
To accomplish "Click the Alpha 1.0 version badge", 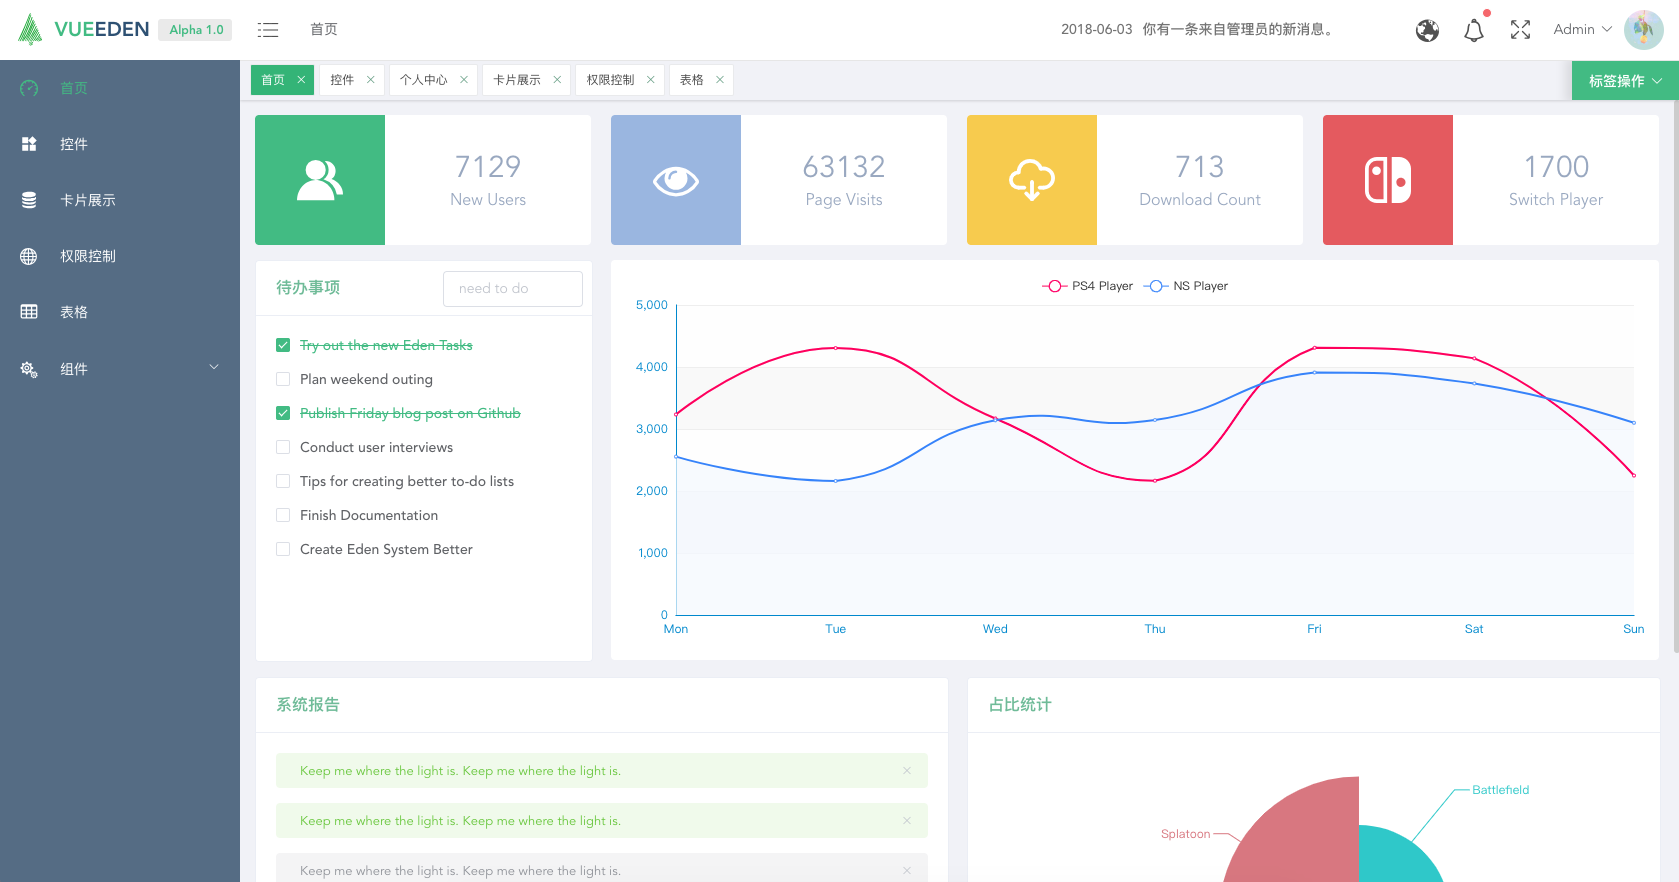I will 195,30.
